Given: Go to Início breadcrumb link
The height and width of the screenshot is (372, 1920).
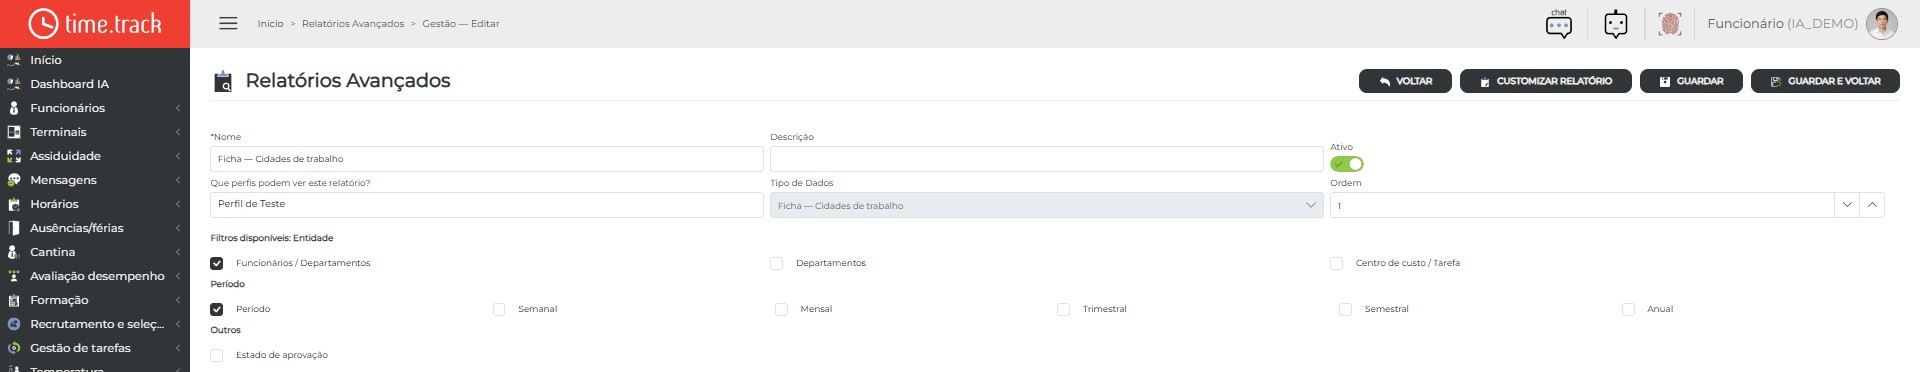Looking at the screenshot, I should (x=270, y=23).
